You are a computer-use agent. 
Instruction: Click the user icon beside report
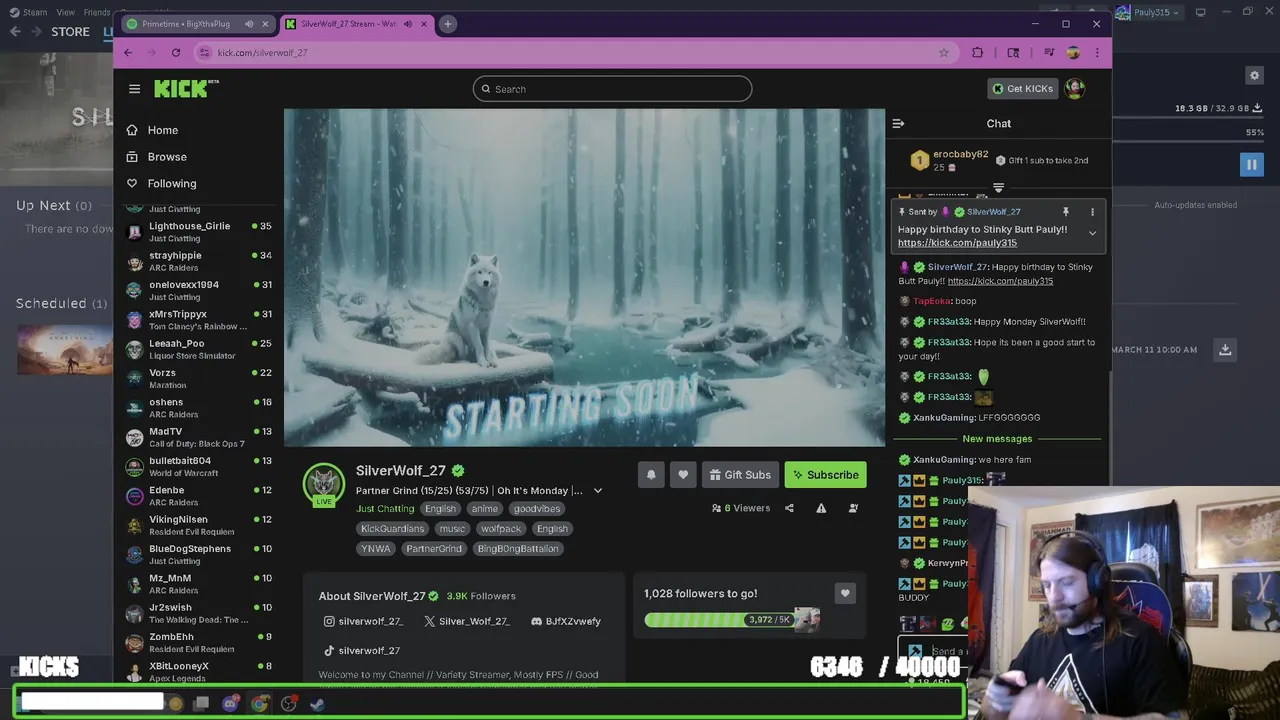point(853,508)
